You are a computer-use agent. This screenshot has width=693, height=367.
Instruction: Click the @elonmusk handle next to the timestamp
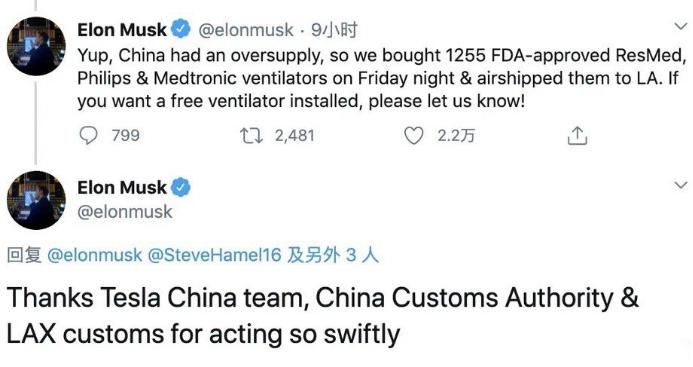pyautogui.click(x=246, y=30)
